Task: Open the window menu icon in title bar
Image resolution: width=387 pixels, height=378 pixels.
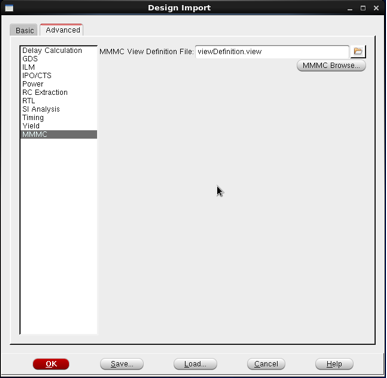Action: [x=9, y=8]
